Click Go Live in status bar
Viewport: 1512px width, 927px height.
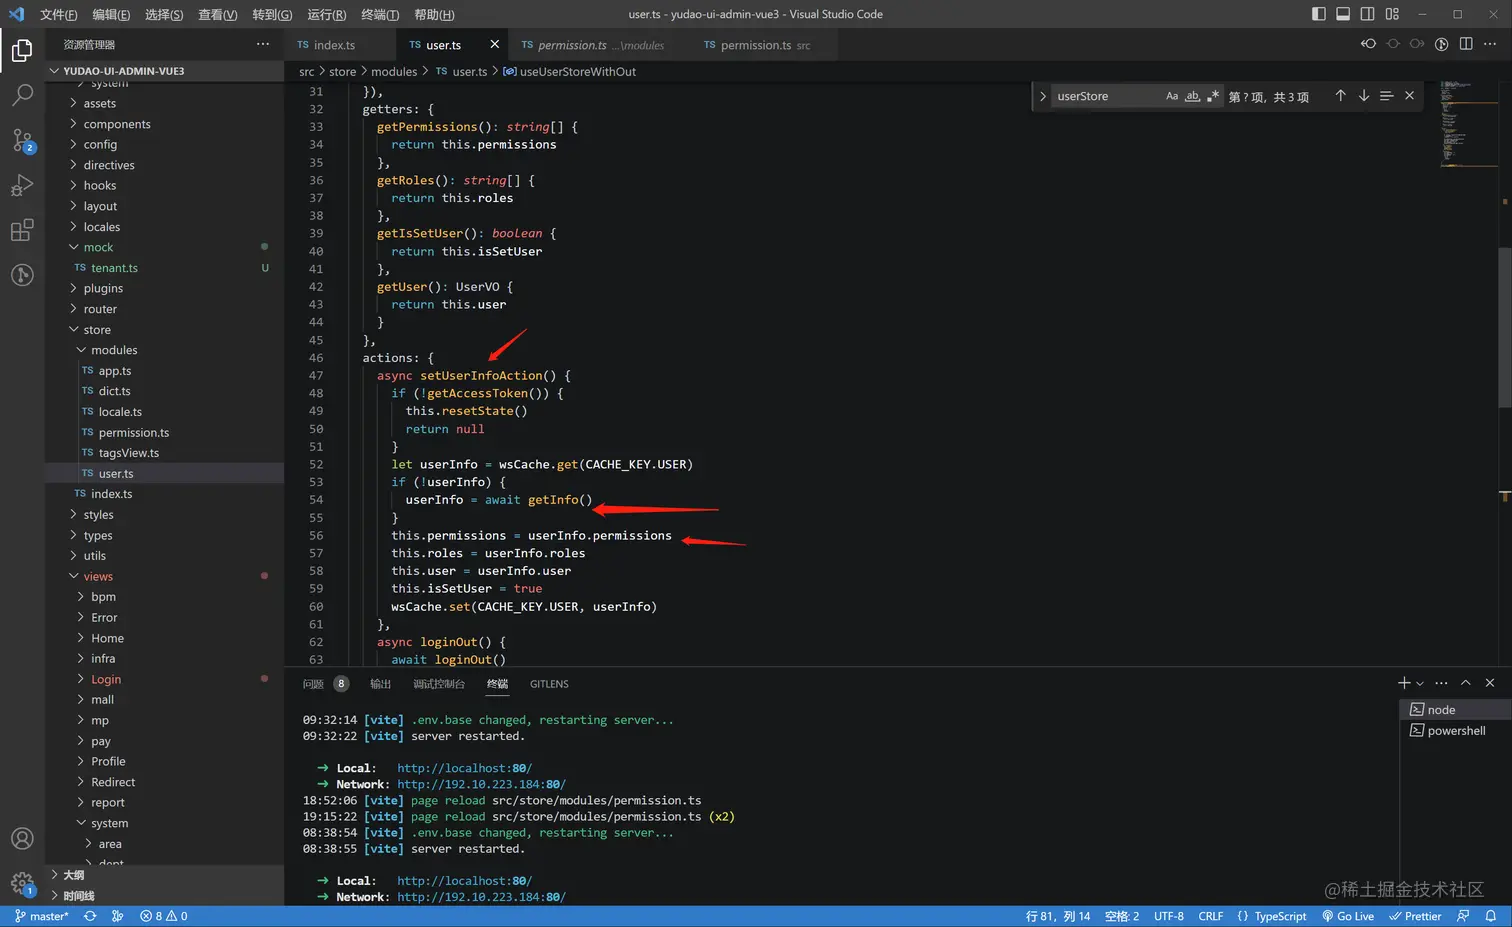pos(1348,916)
